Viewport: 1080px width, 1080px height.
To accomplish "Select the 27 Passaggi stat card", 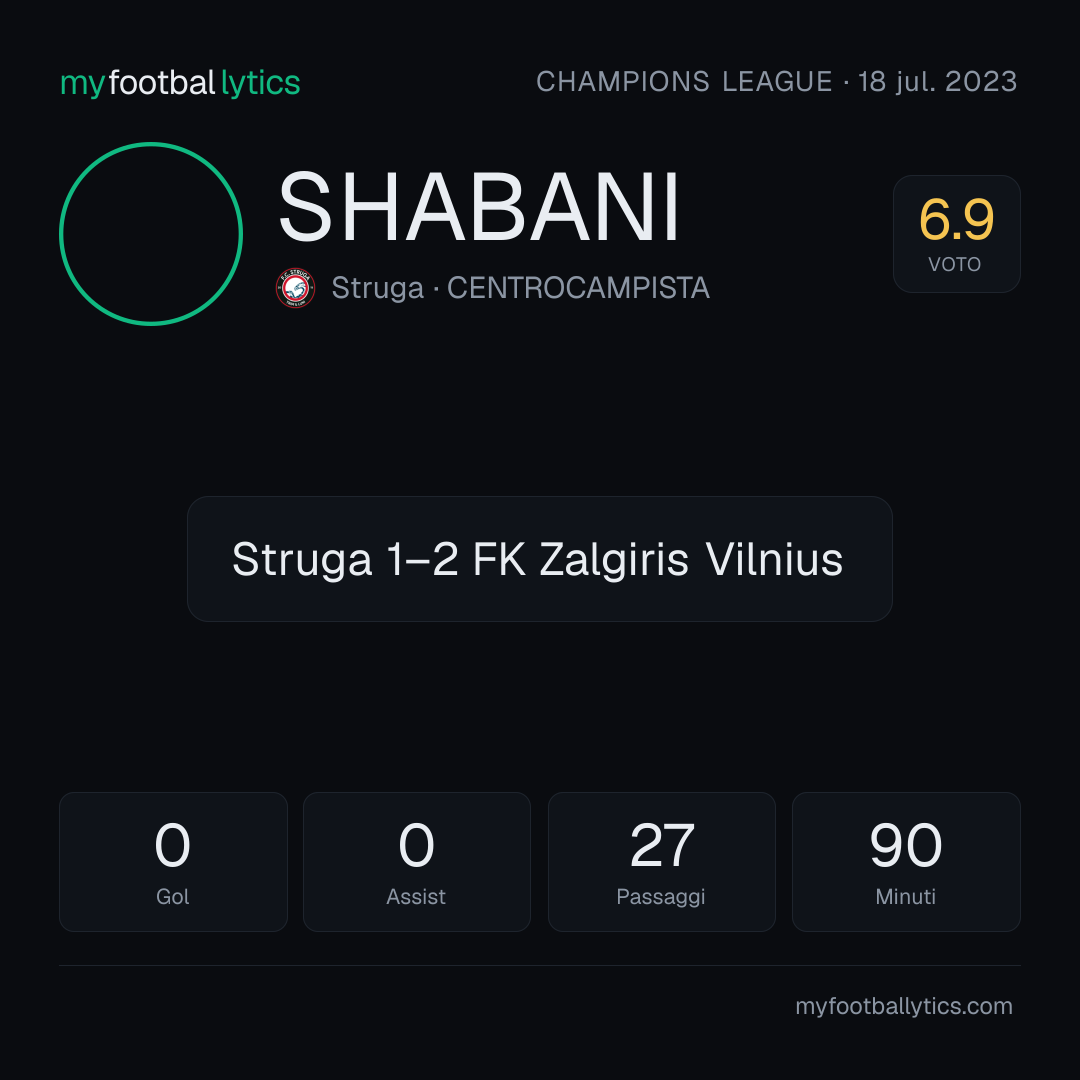I will coord(661,862).
